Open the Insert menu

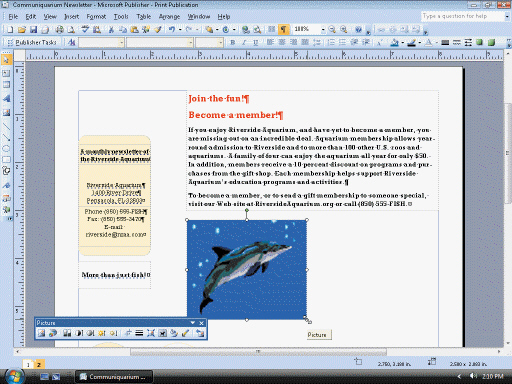pos(71,17)
